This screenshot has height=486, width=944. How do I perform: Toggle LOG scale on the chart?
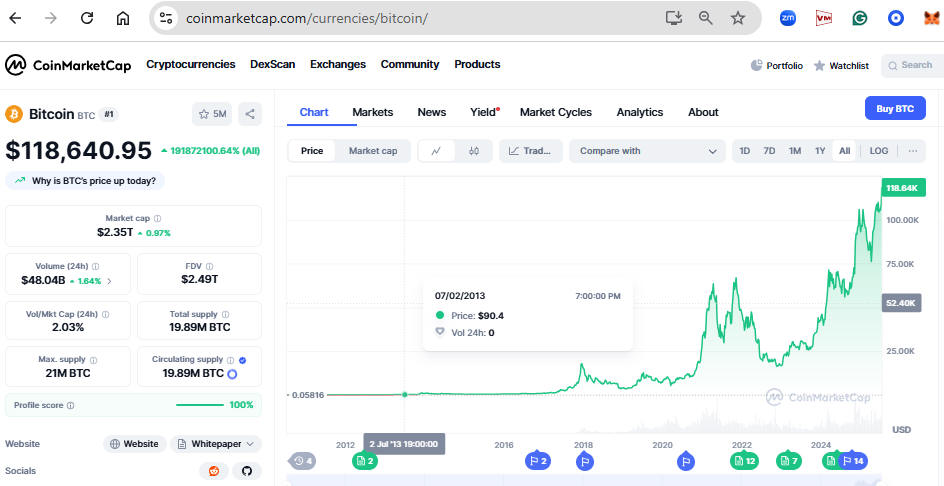click(878, 151)
